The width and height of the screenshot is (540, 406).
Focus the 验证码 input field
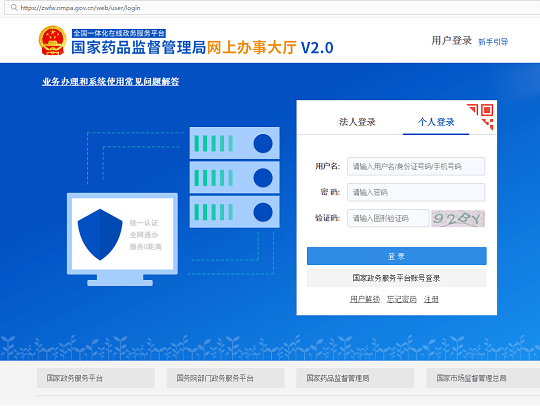[x=388, y=218]
